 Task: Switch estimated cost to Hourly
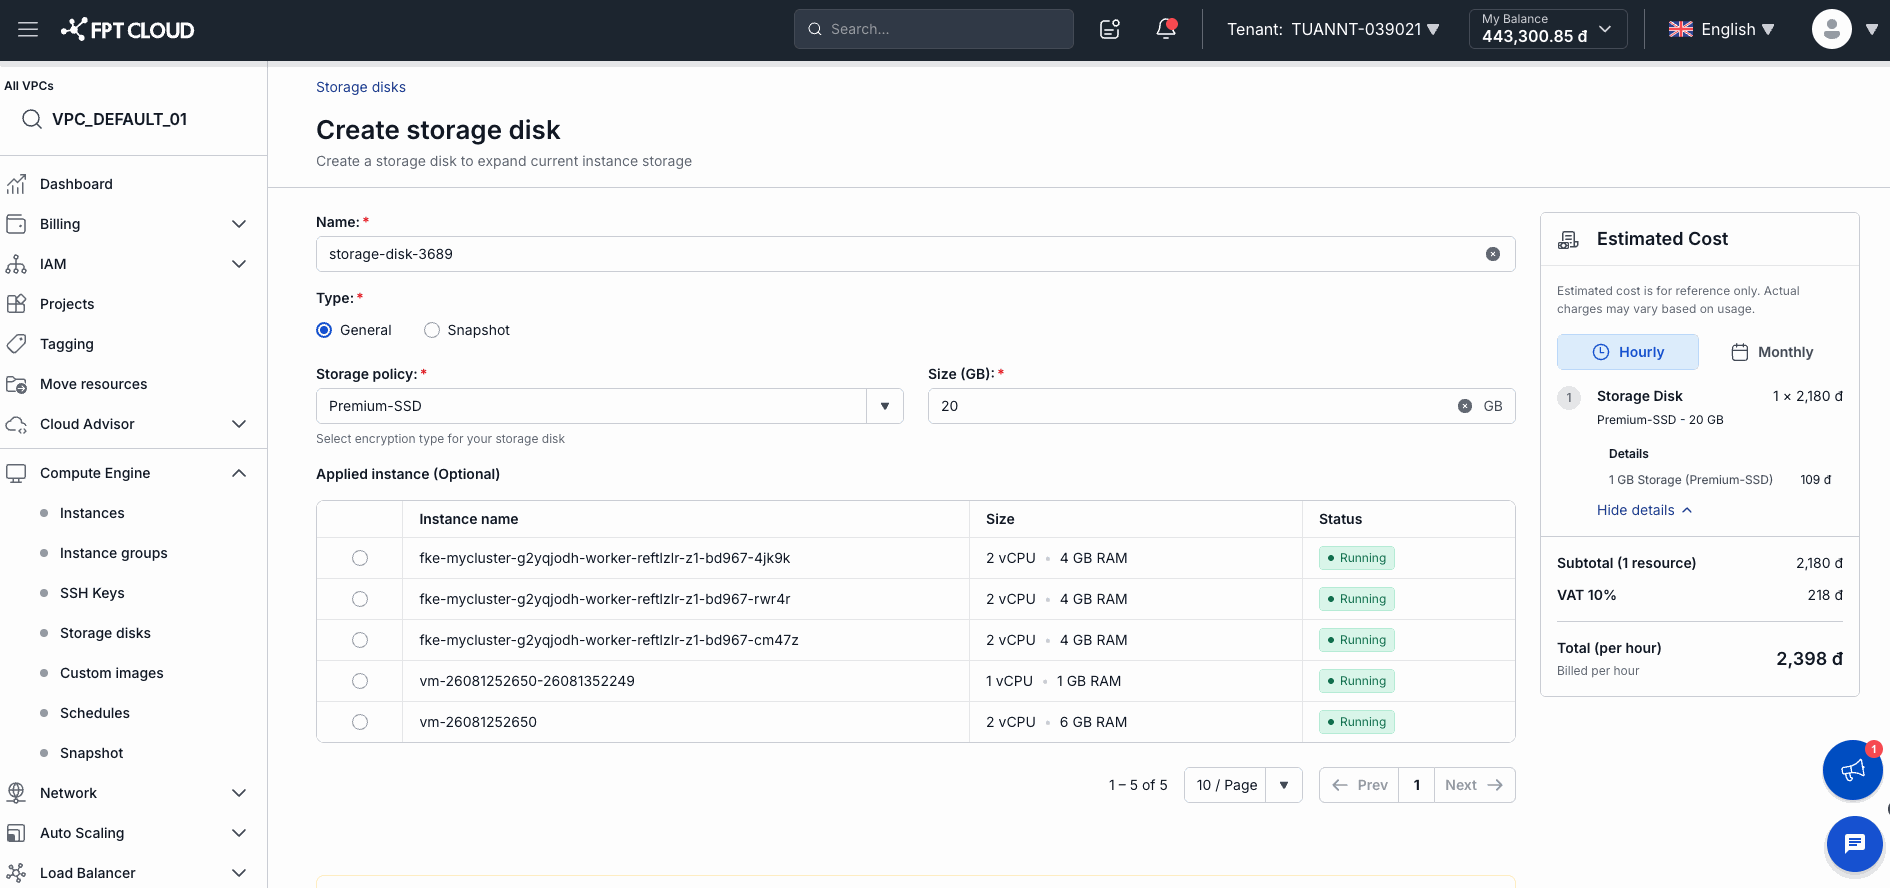coord(1628,352)
